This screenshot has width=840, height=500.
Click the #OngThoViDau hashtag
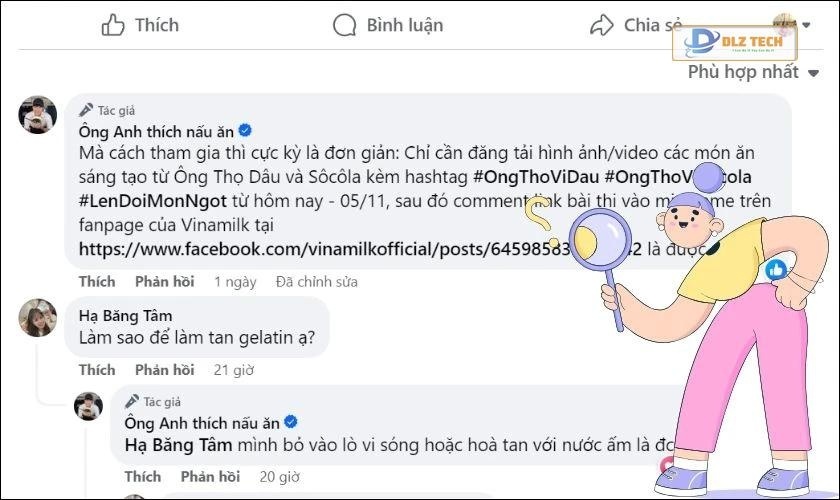coord(534,176)
